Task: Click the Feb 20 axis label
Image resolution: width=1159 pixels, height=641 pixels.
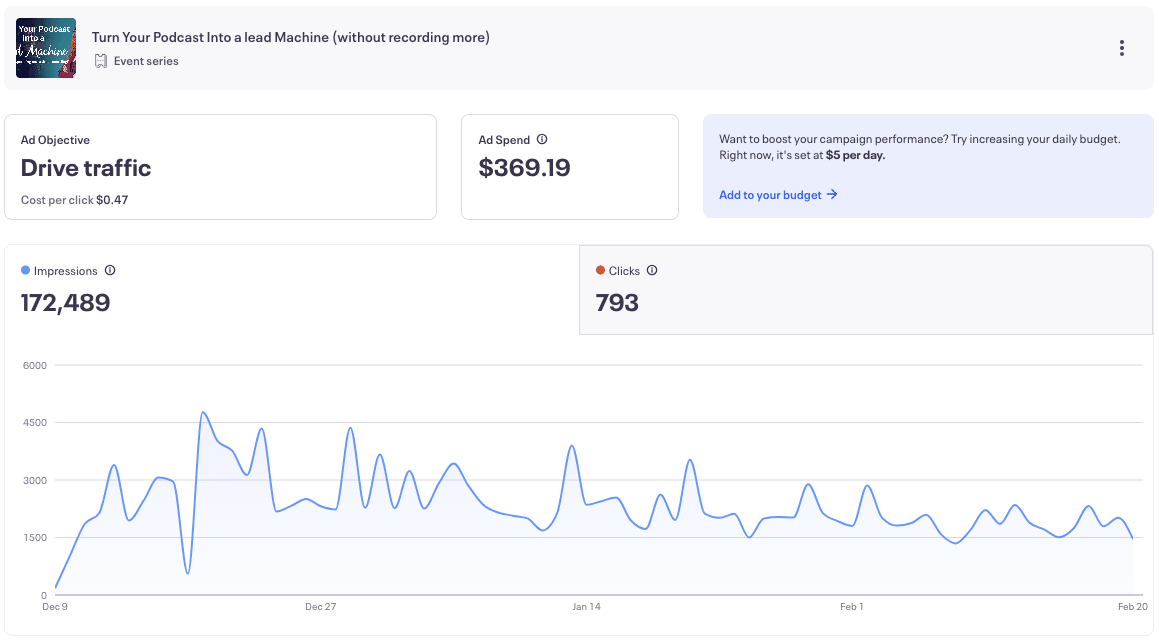Action: (x=1132, y=606)
